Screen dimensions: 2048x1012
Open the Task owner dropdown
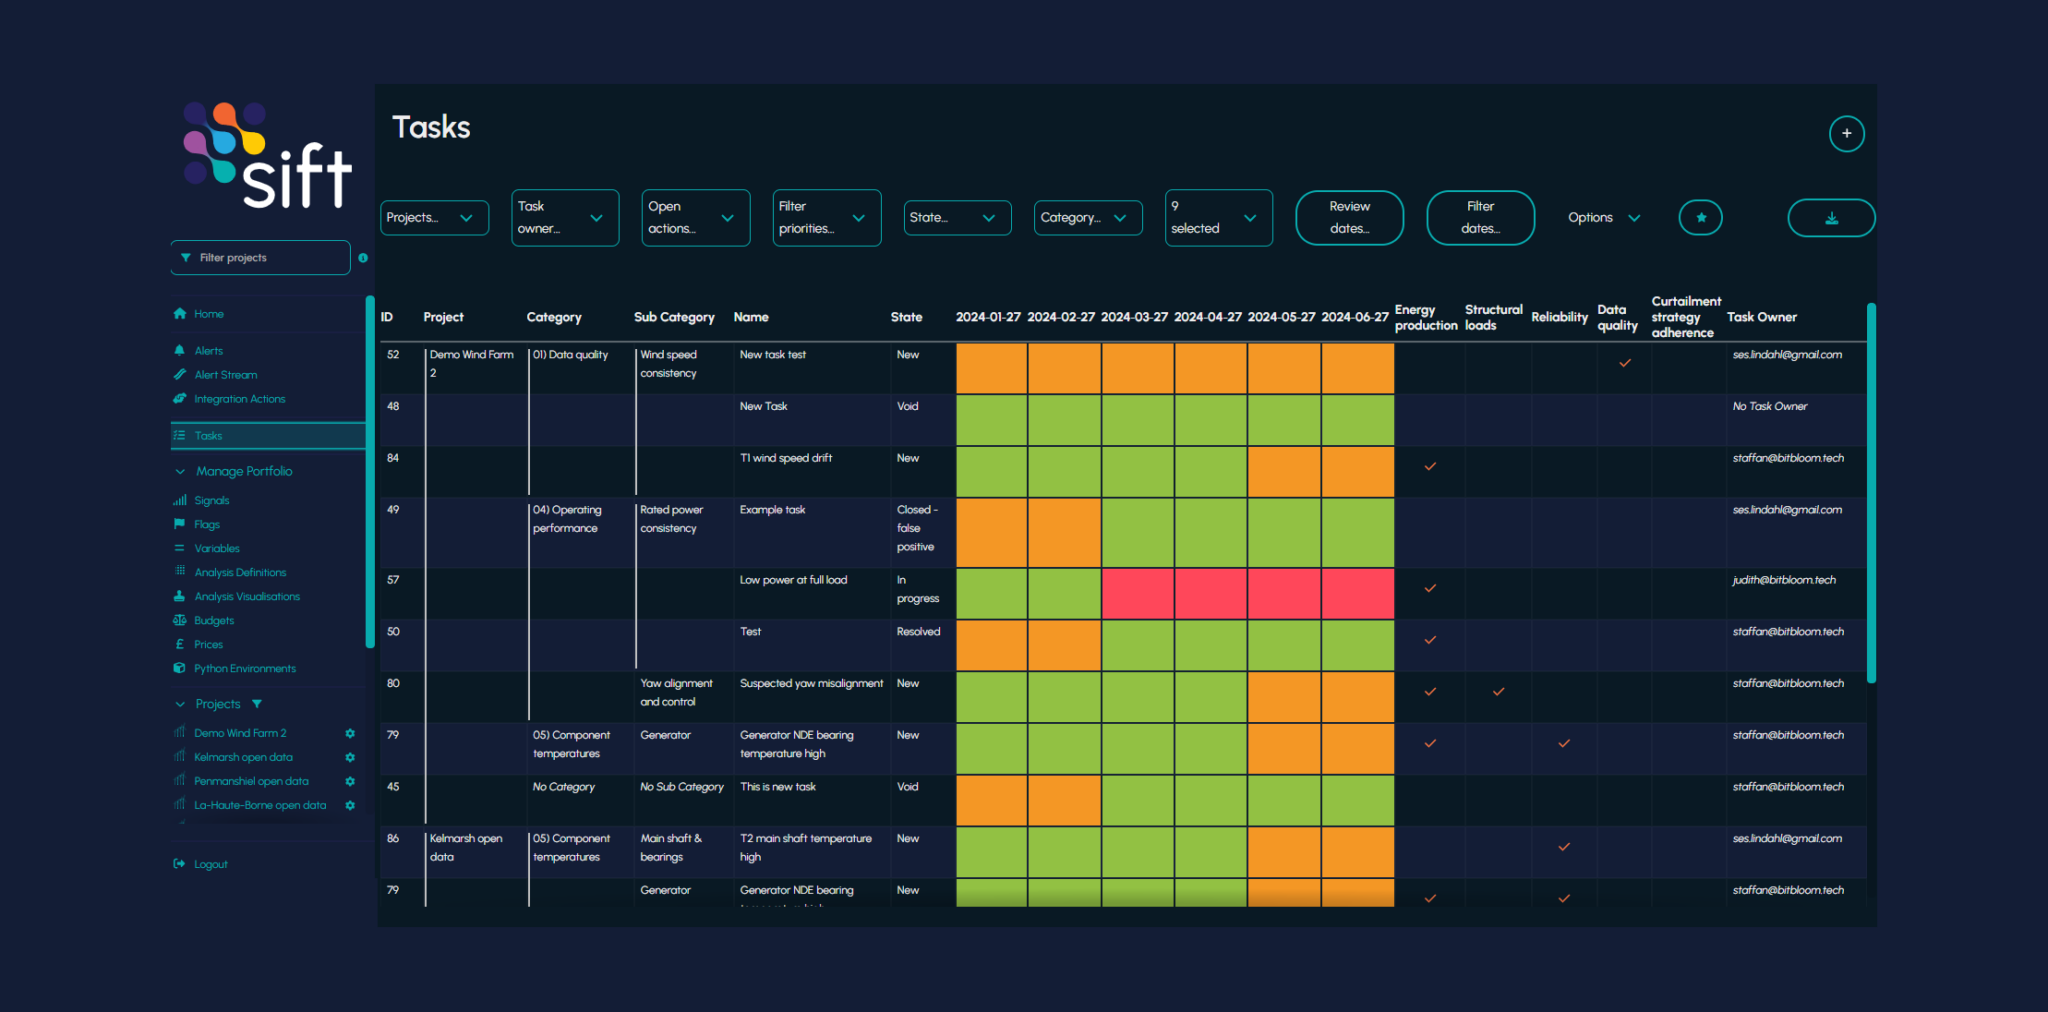click(565, 217)
